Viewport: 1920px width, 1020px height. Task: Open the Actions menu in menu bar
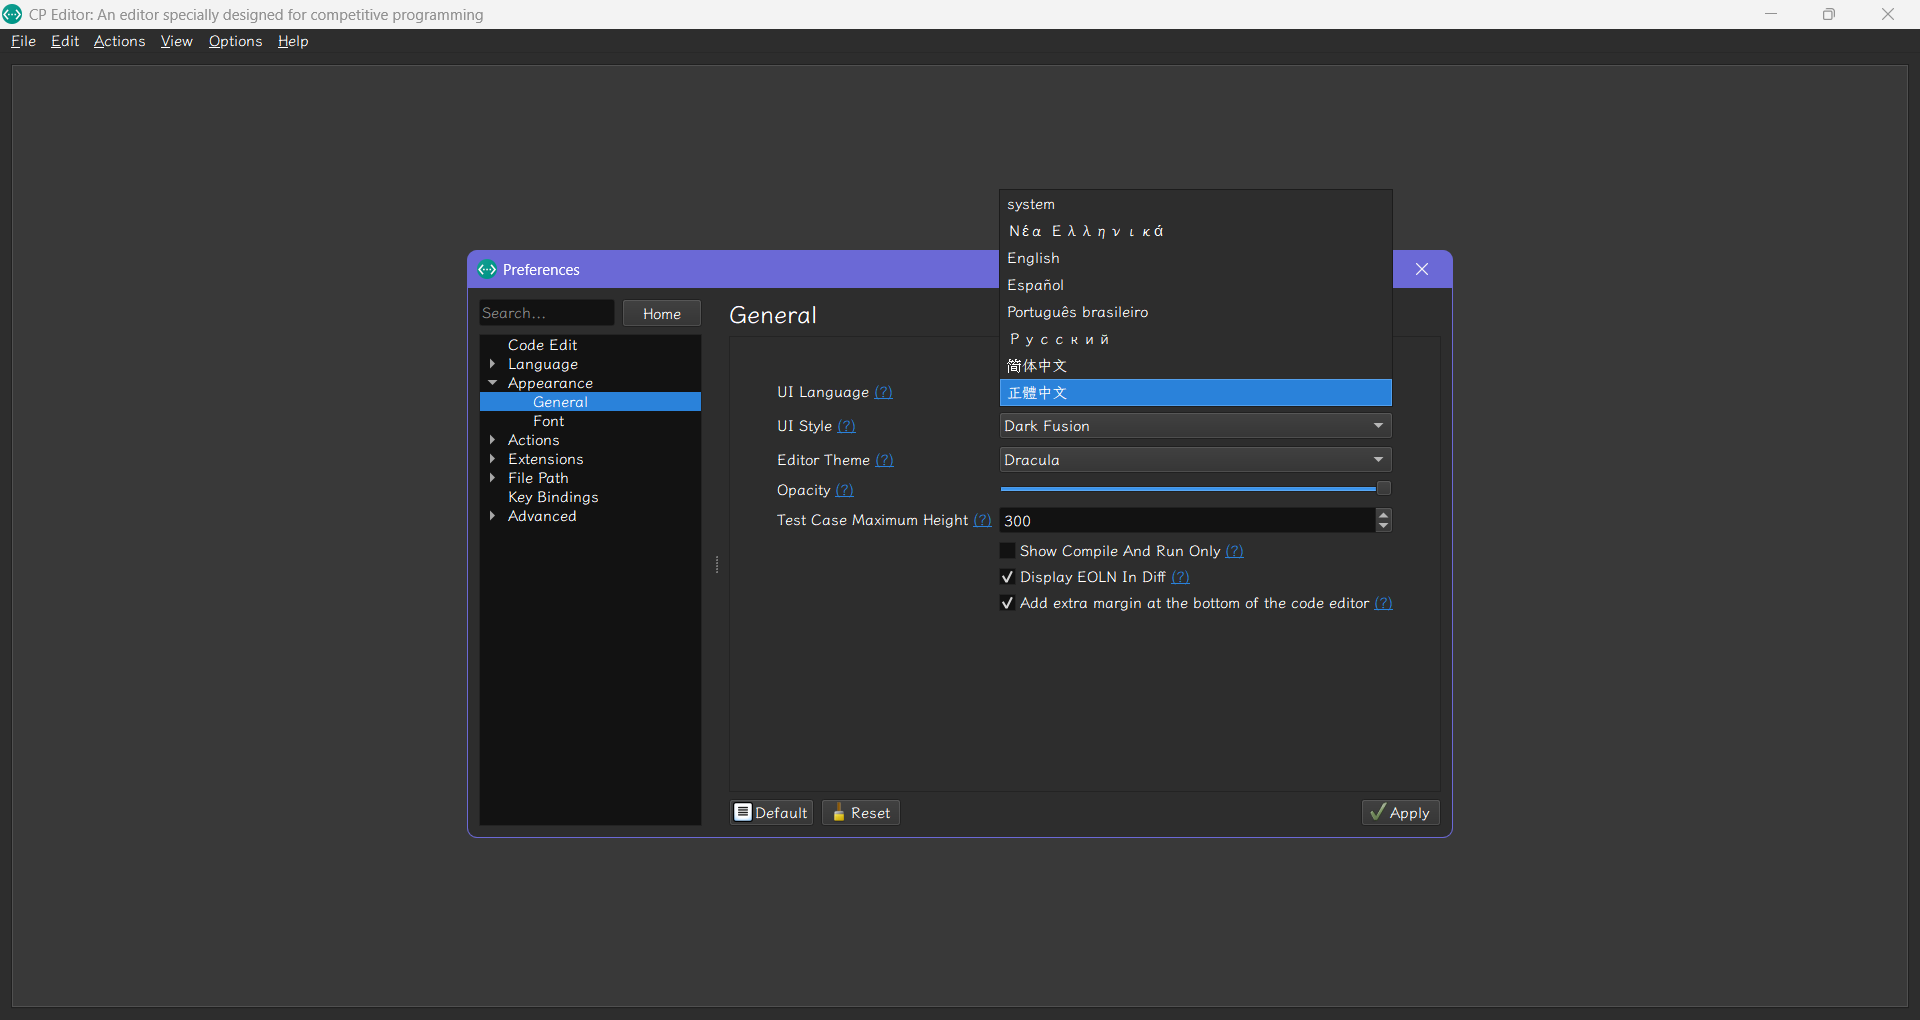119,41
